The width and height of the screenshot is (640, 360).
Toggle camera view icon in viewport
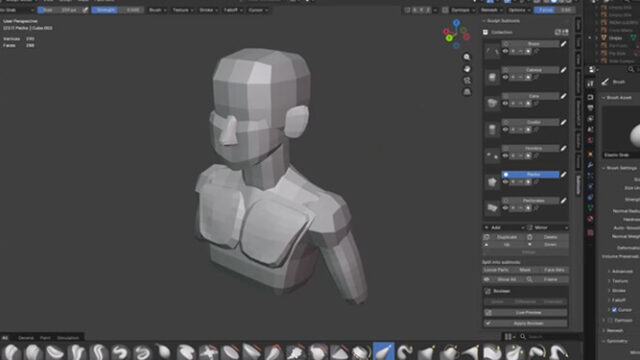point(467,80)
